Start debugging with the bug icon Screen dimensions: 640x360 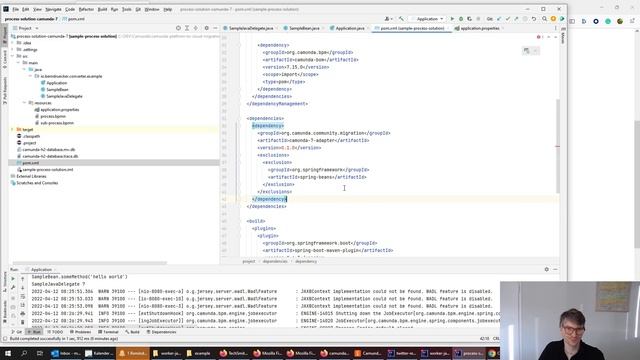(x=461, y=19)
